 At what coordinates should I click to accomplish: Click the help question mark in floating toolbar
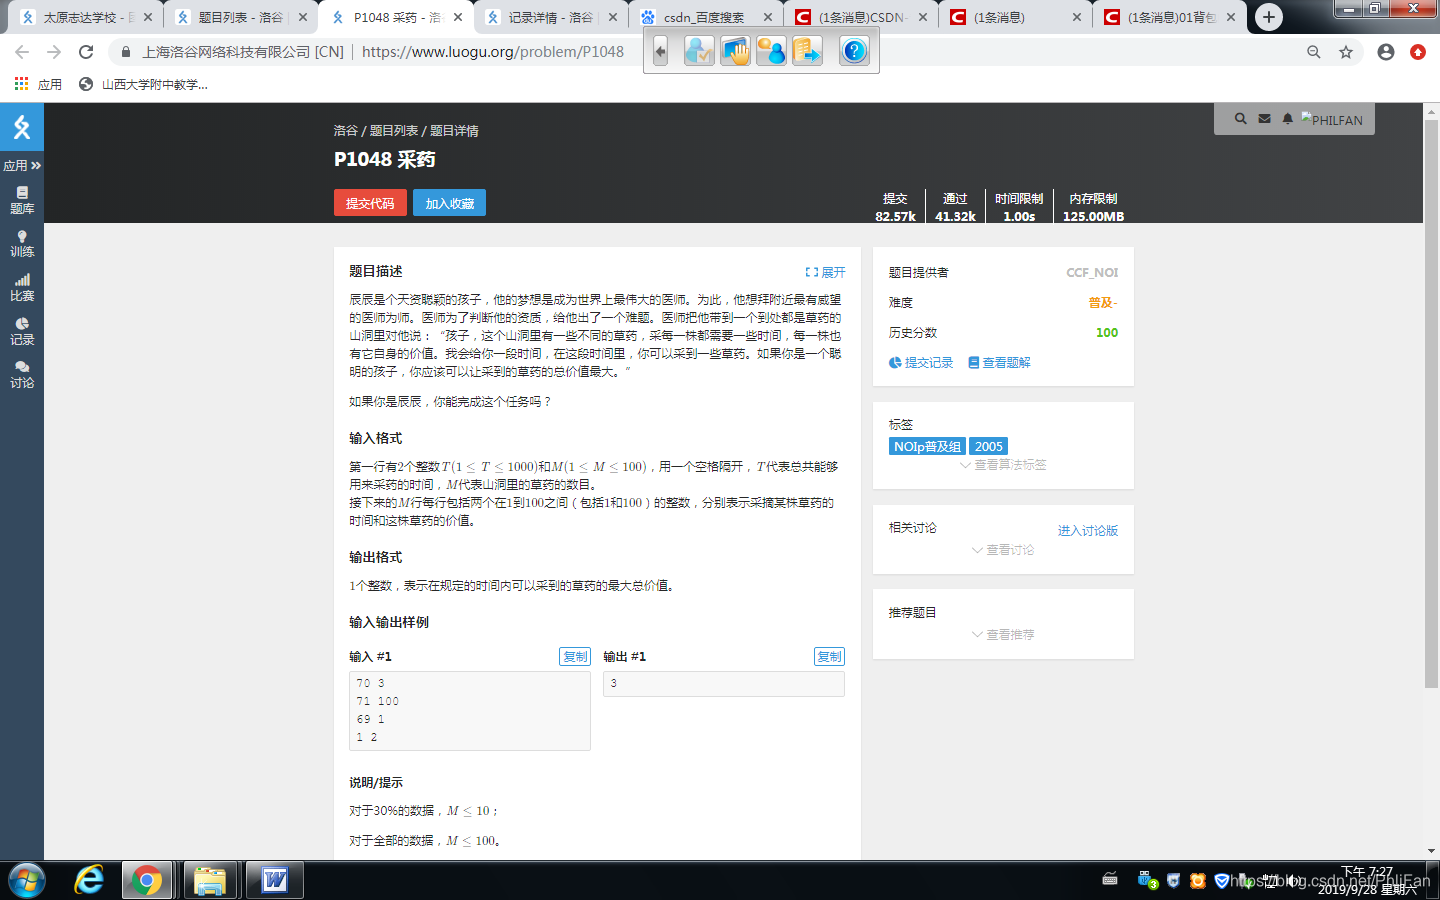[x=854, y=51]
